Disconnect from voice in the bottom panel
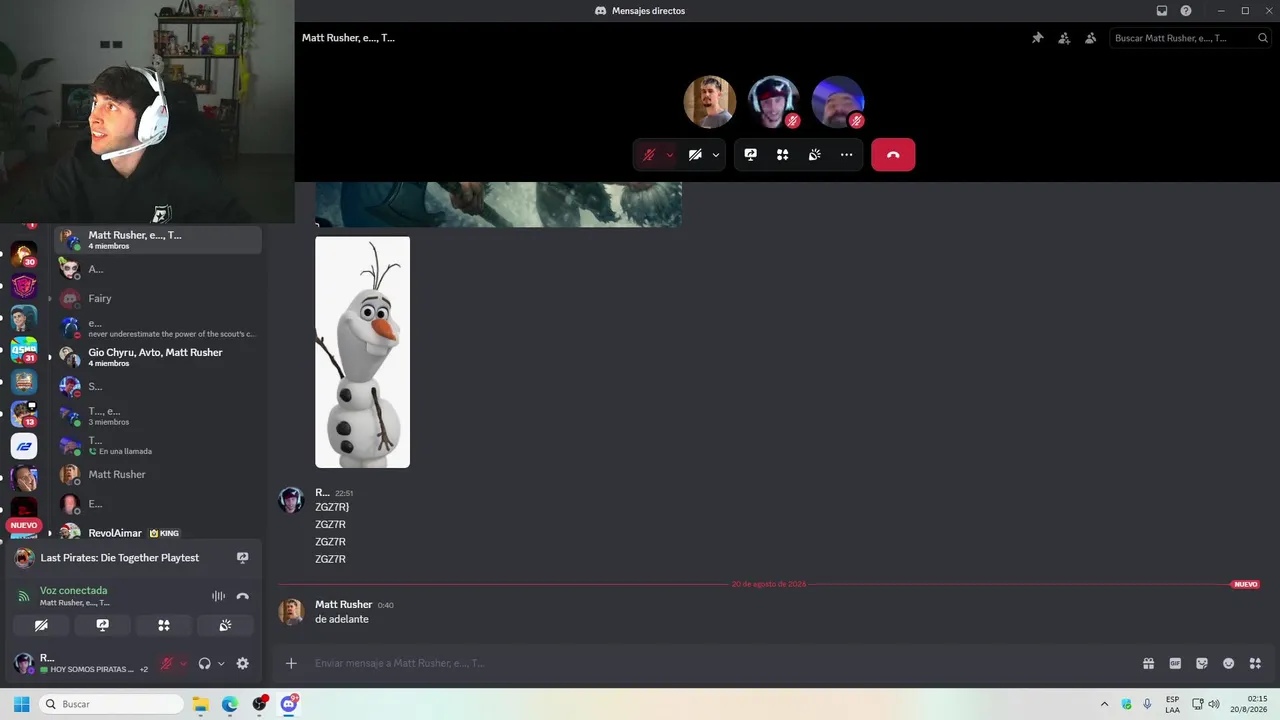Image resolution: width=1280 pixels, height=720 pixels. [242, 596]
